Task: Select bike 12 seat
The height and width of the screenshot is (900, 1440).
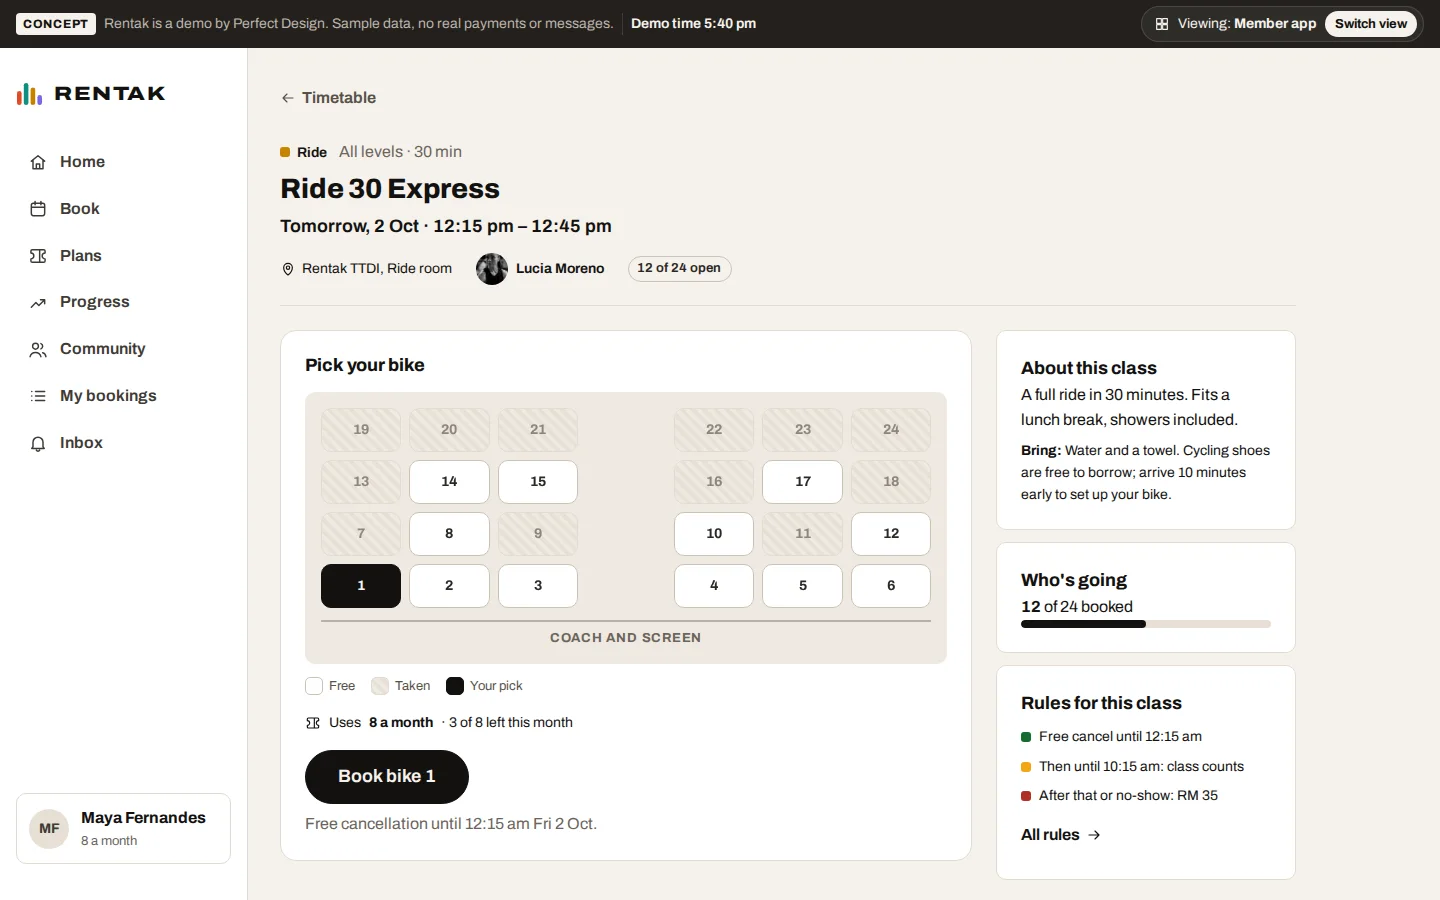Action: [x=891, y=534]
